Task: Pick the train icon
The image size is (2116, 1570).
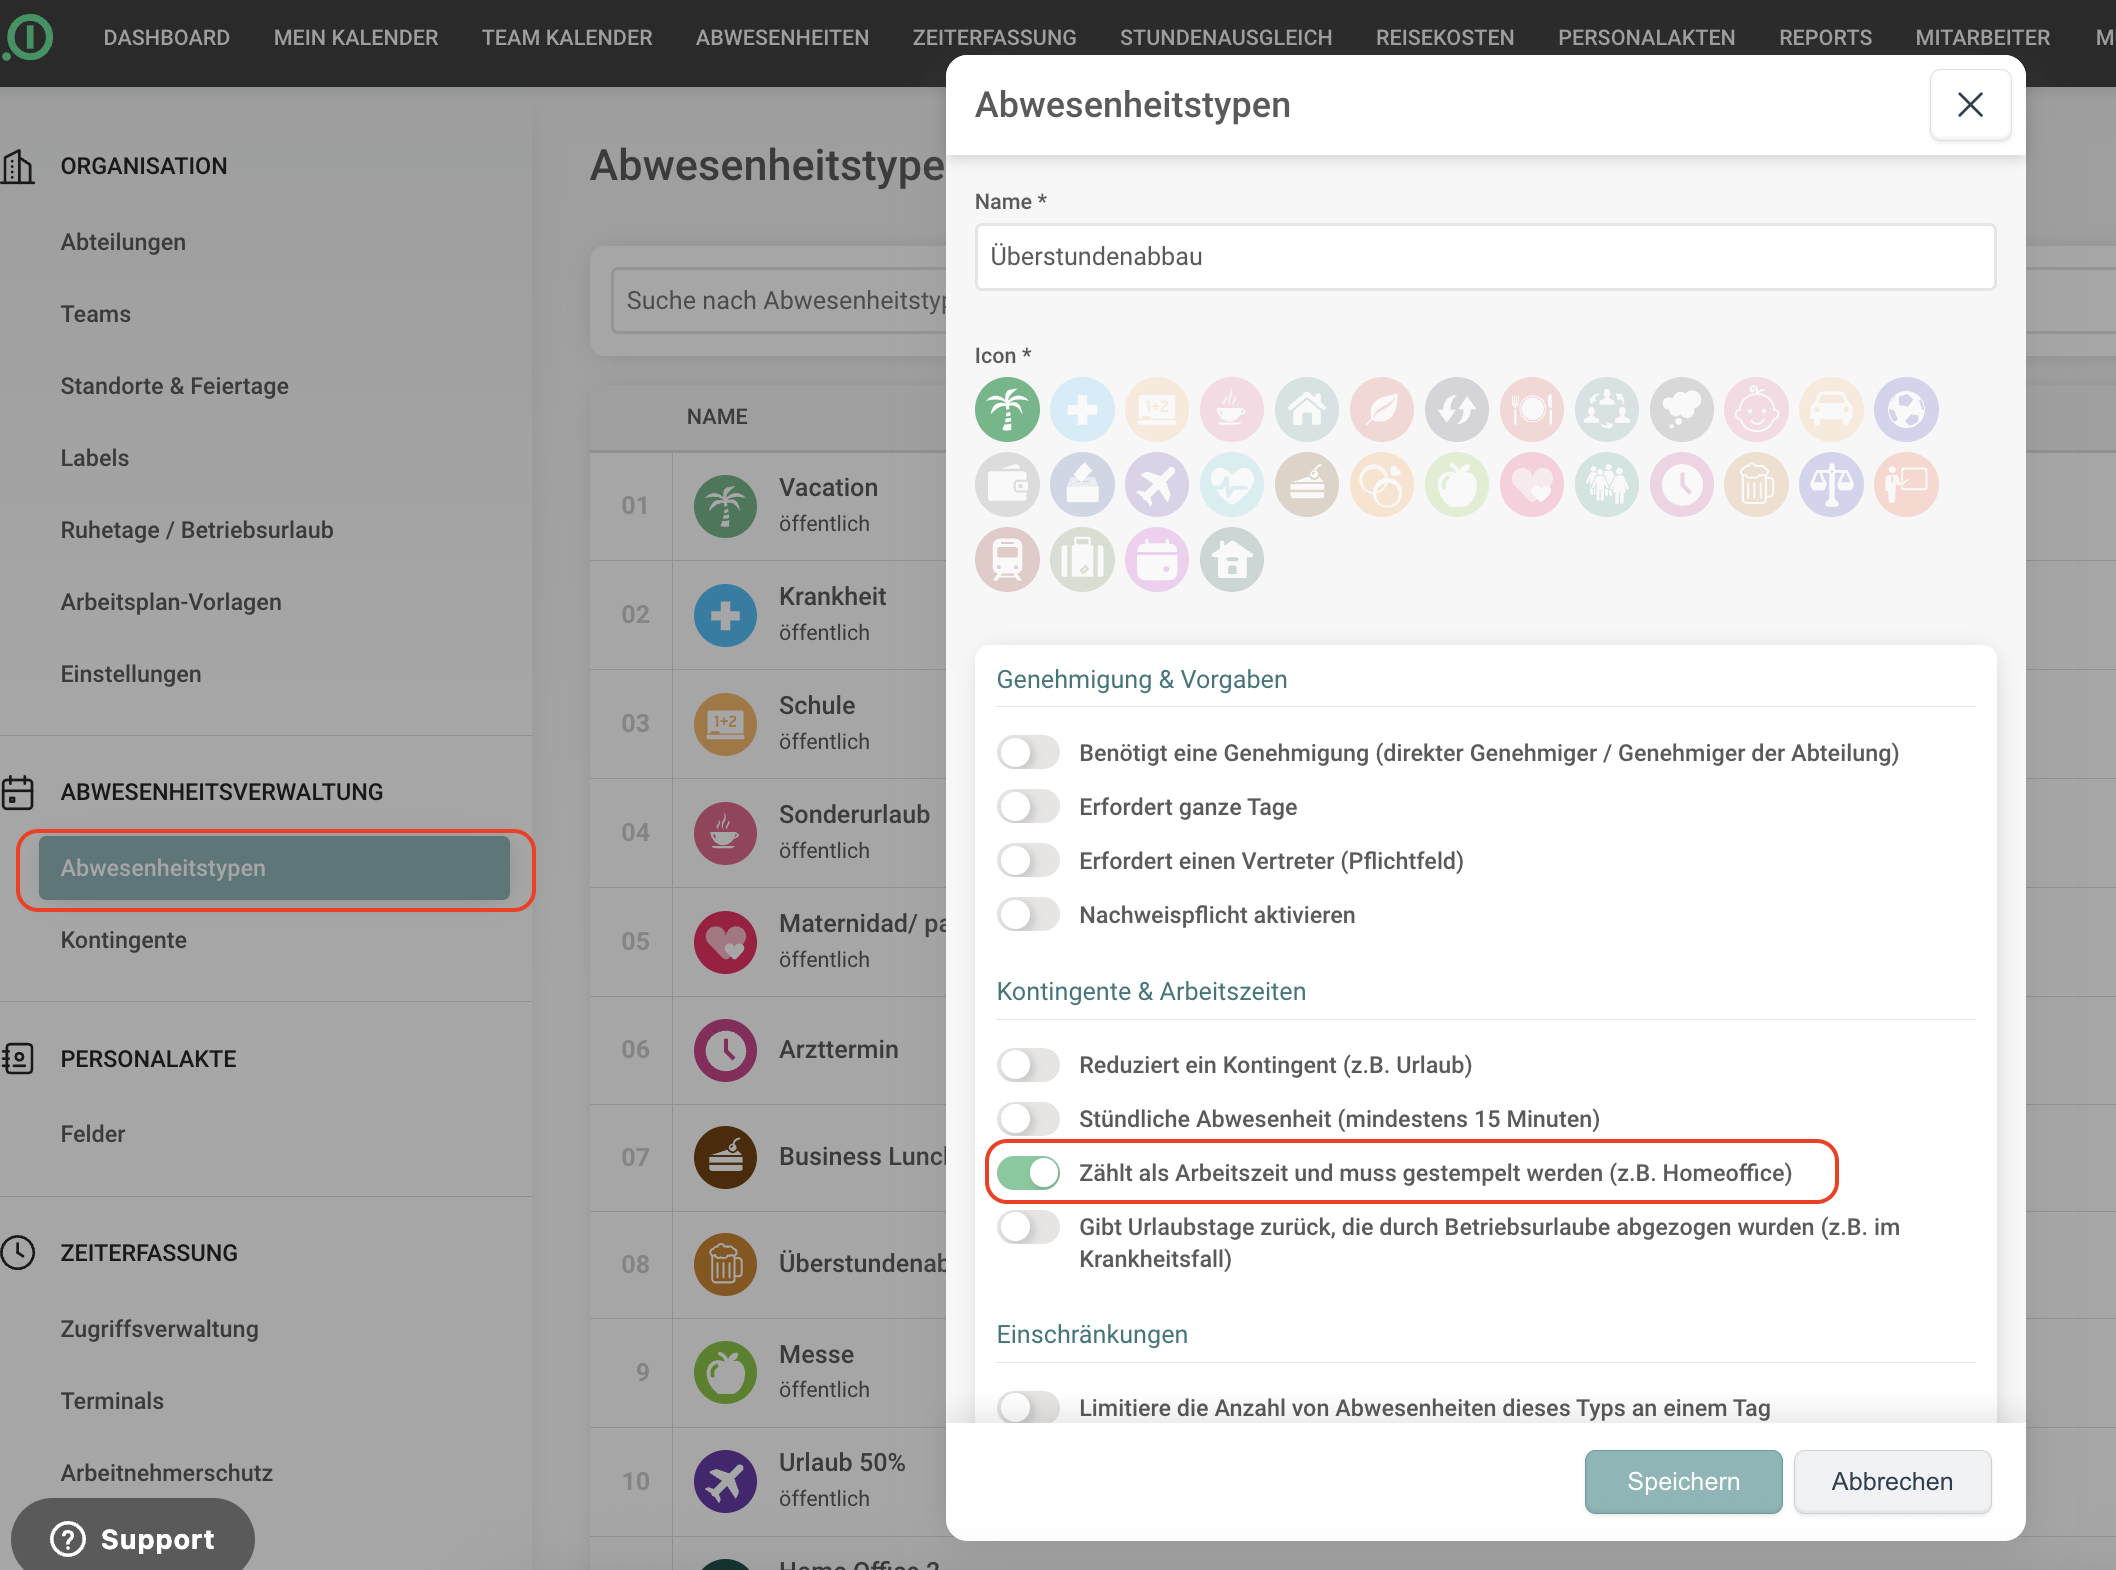Action: click(1007, 560)
